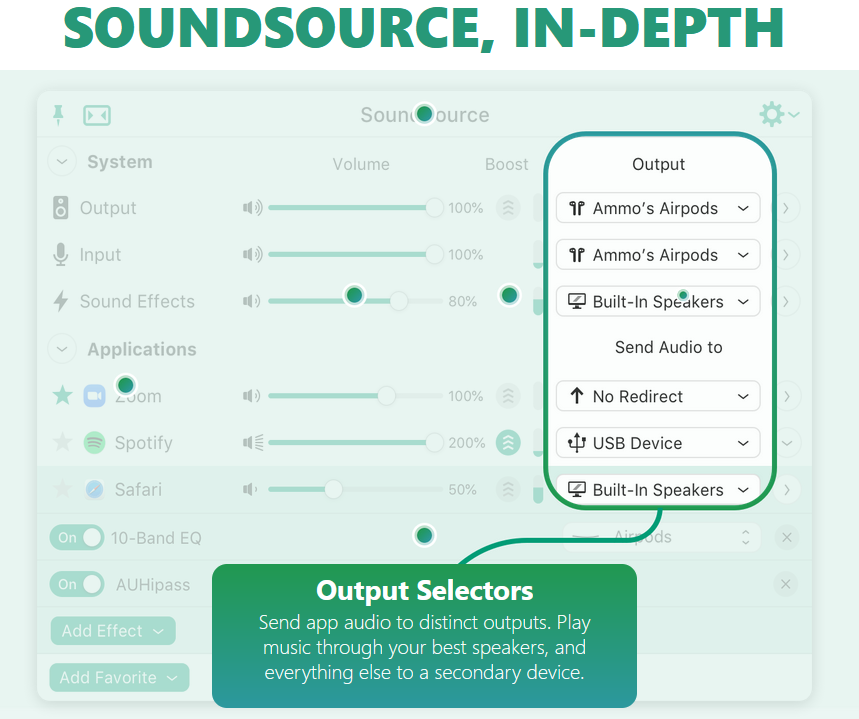Adjust the Sound Effects volume slider
859x719 pixels.
pos(356,301)
